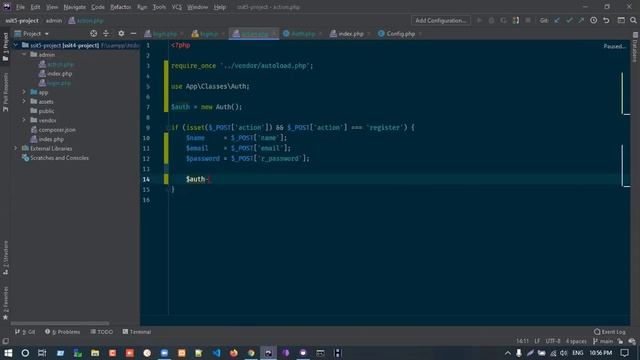640x360 pixels.
Task: Open Visual Studio Code from taskbar
Action: pos(216,353)
